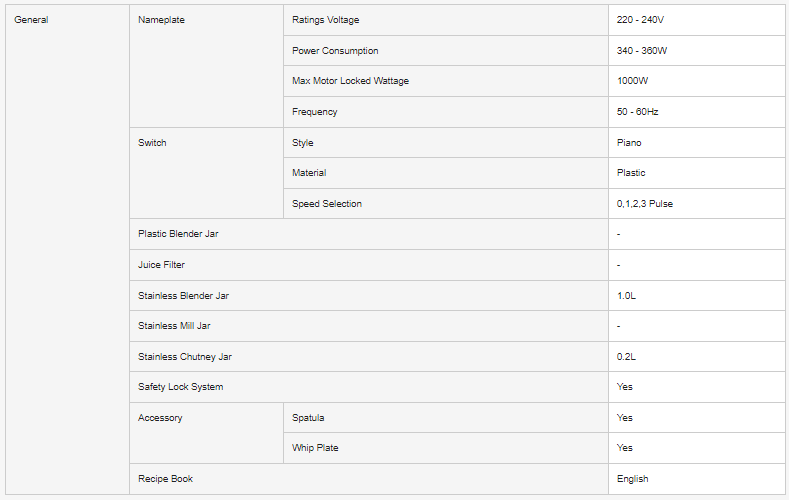The width and height of the screenshot is (789, 500).
Task: Click the Power Consumption label
Action: [x=335, y=51]
